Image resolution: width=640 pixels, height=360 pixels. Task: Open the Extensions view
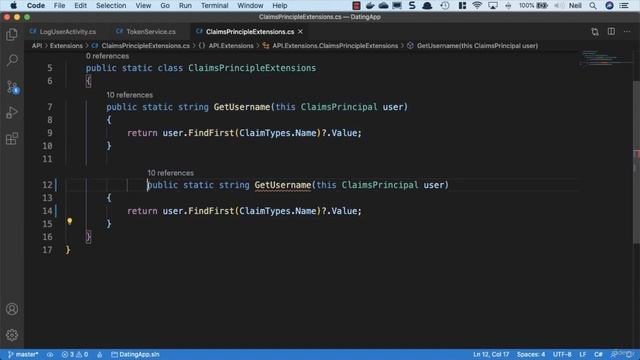(12, 139)
